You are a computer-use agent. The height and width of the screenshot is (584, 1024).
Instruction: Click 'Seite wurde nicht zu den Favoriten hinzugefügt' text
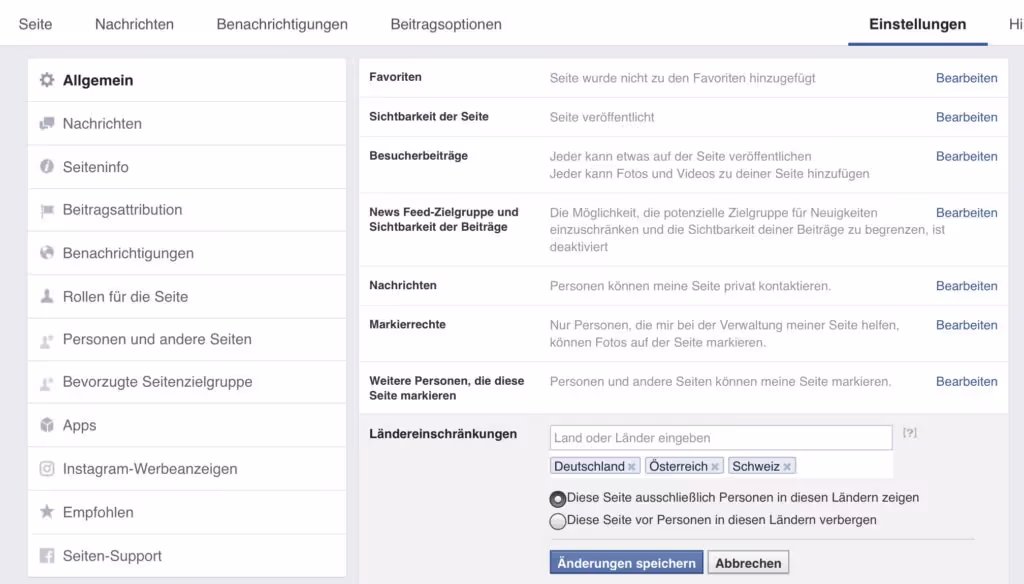pyautogui.click(x=682, y=78)
